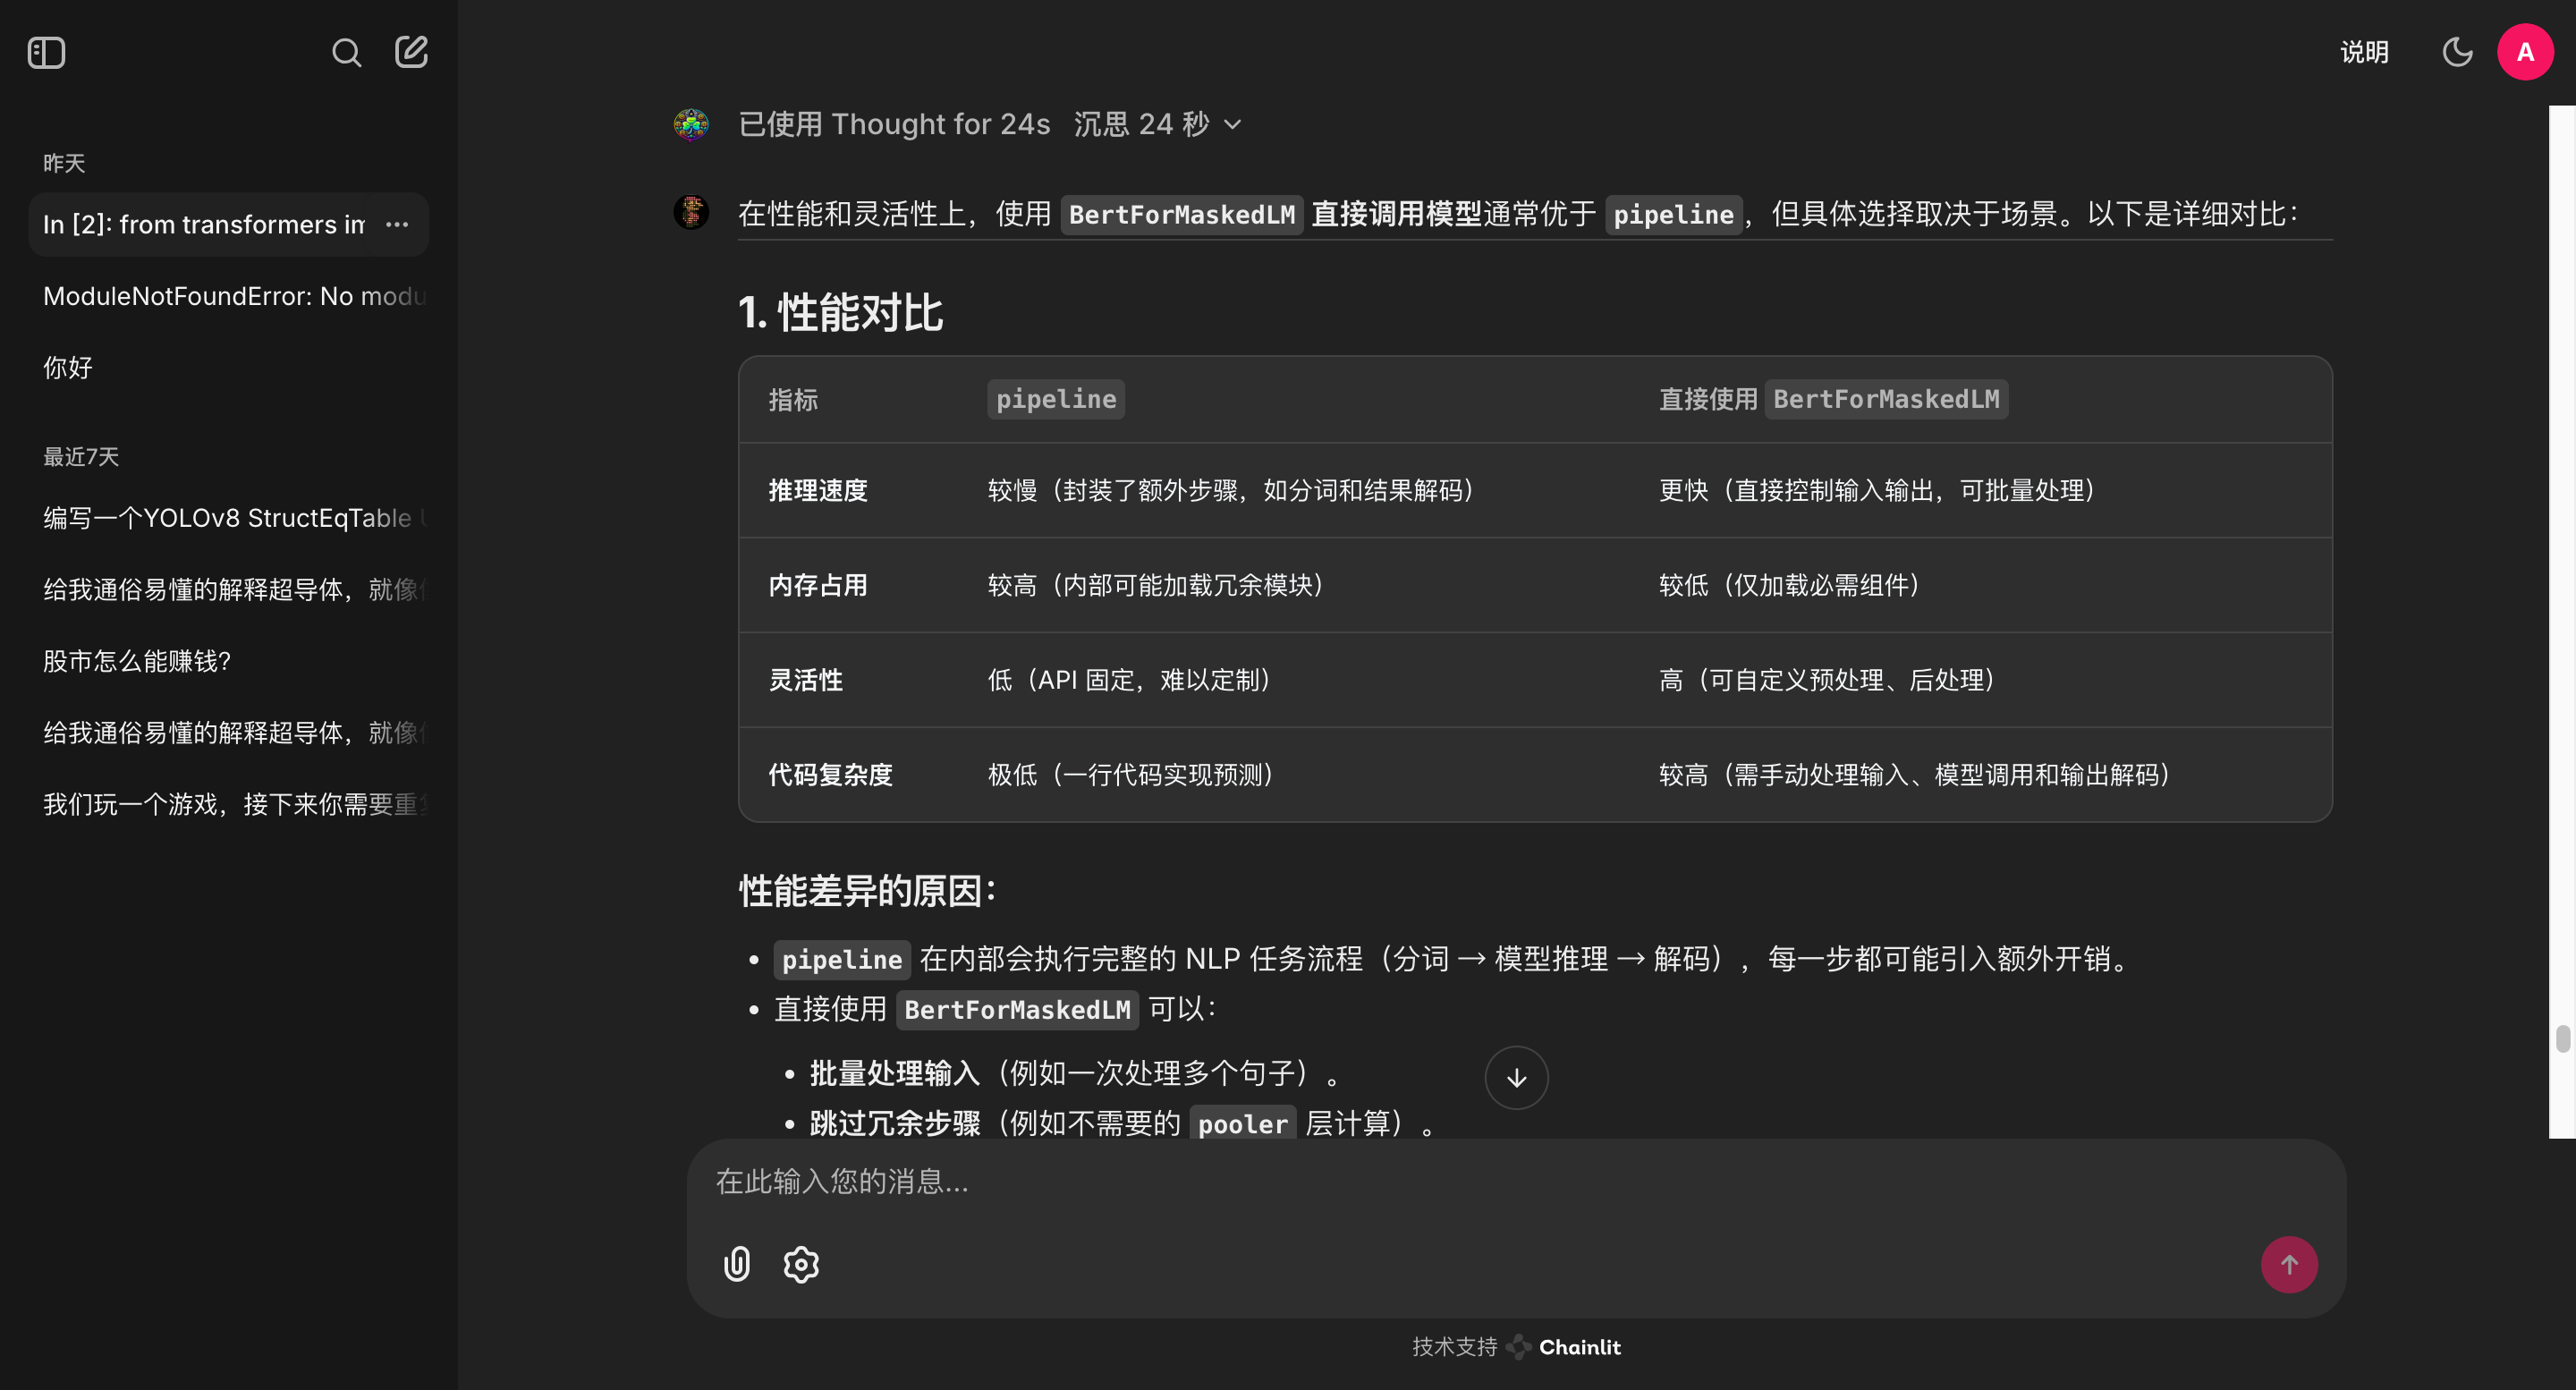
Task: Start a new chat with pencil icon
Action: point(411,52)
